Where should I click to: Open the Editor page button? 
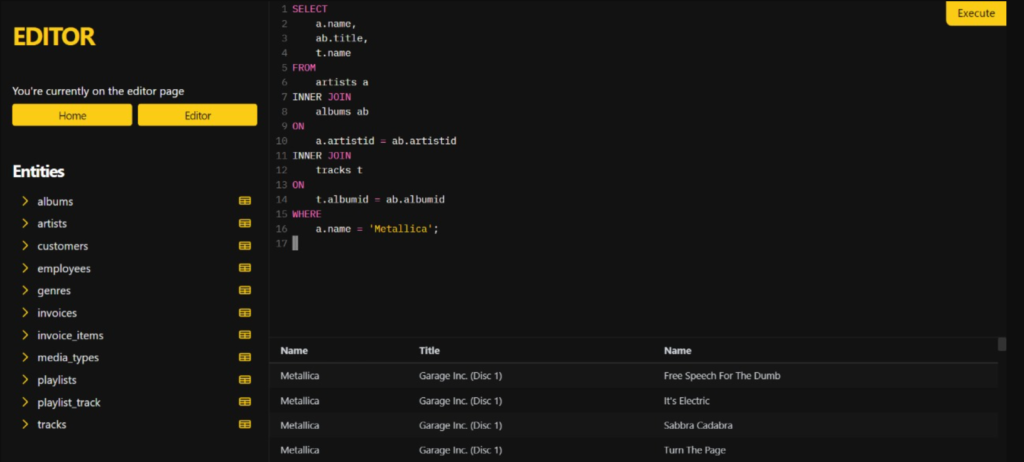click(197, 115)
